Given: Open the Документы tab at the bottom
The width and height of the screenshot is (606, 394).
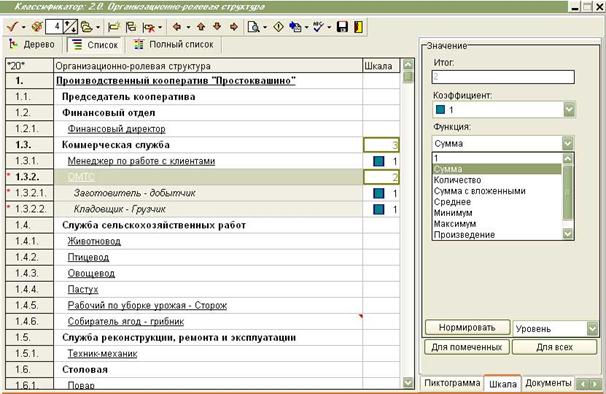Looking at the screenshot, I should [x=548, y=383].
